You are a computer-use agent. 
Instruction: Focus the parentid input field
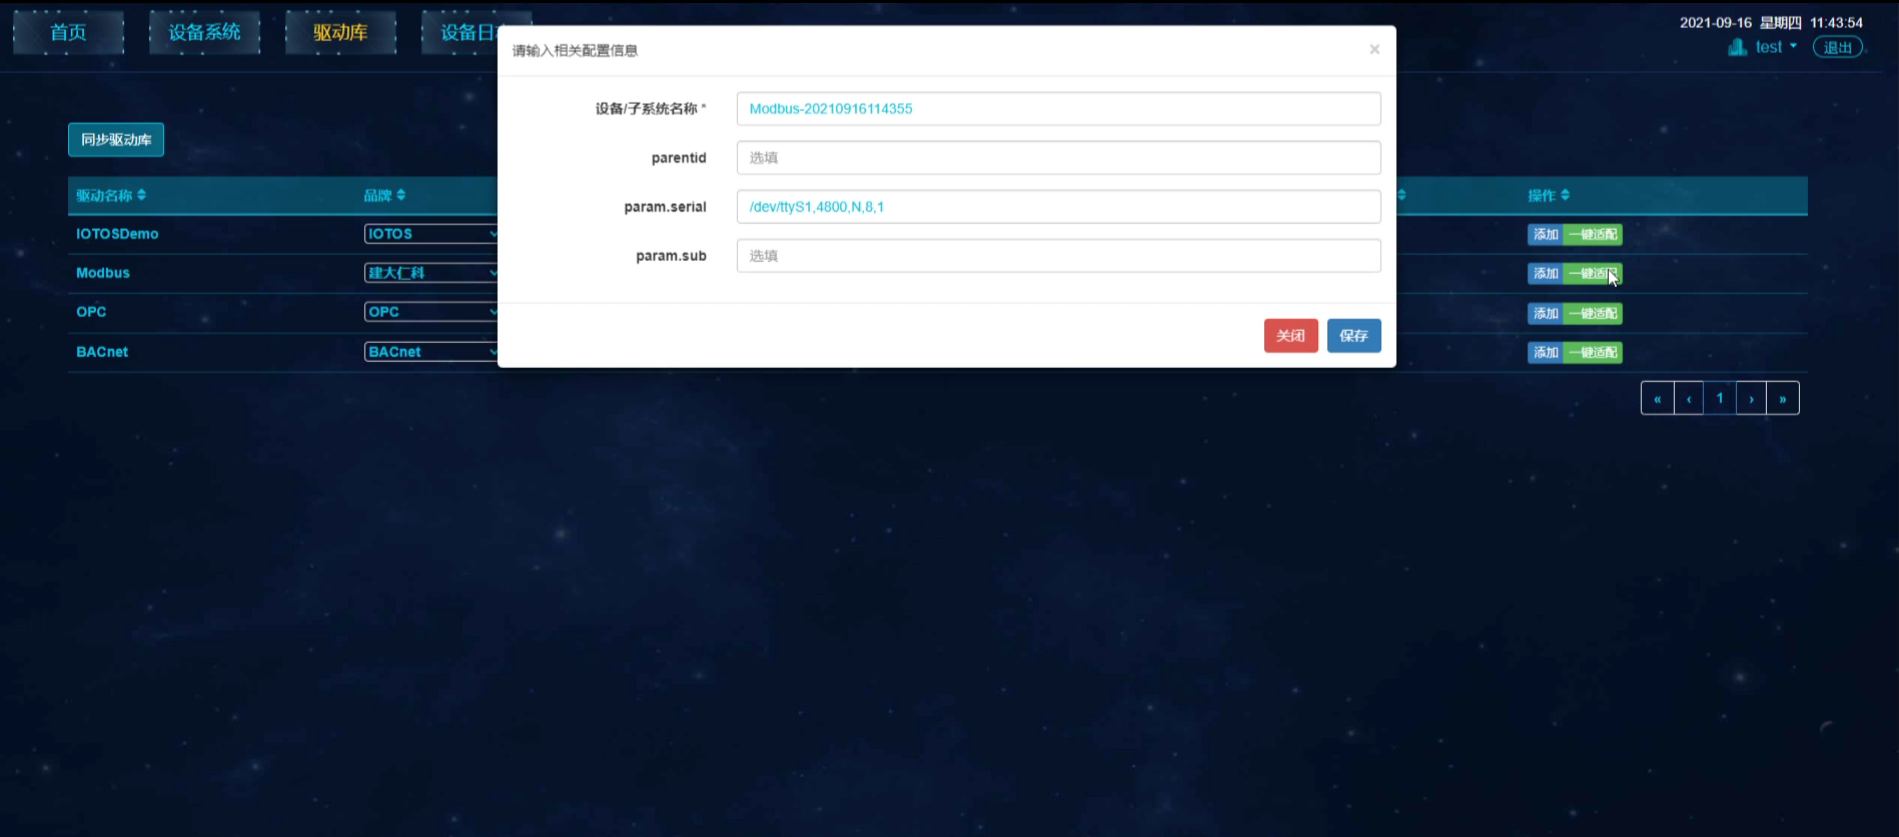click(1058, 158)
